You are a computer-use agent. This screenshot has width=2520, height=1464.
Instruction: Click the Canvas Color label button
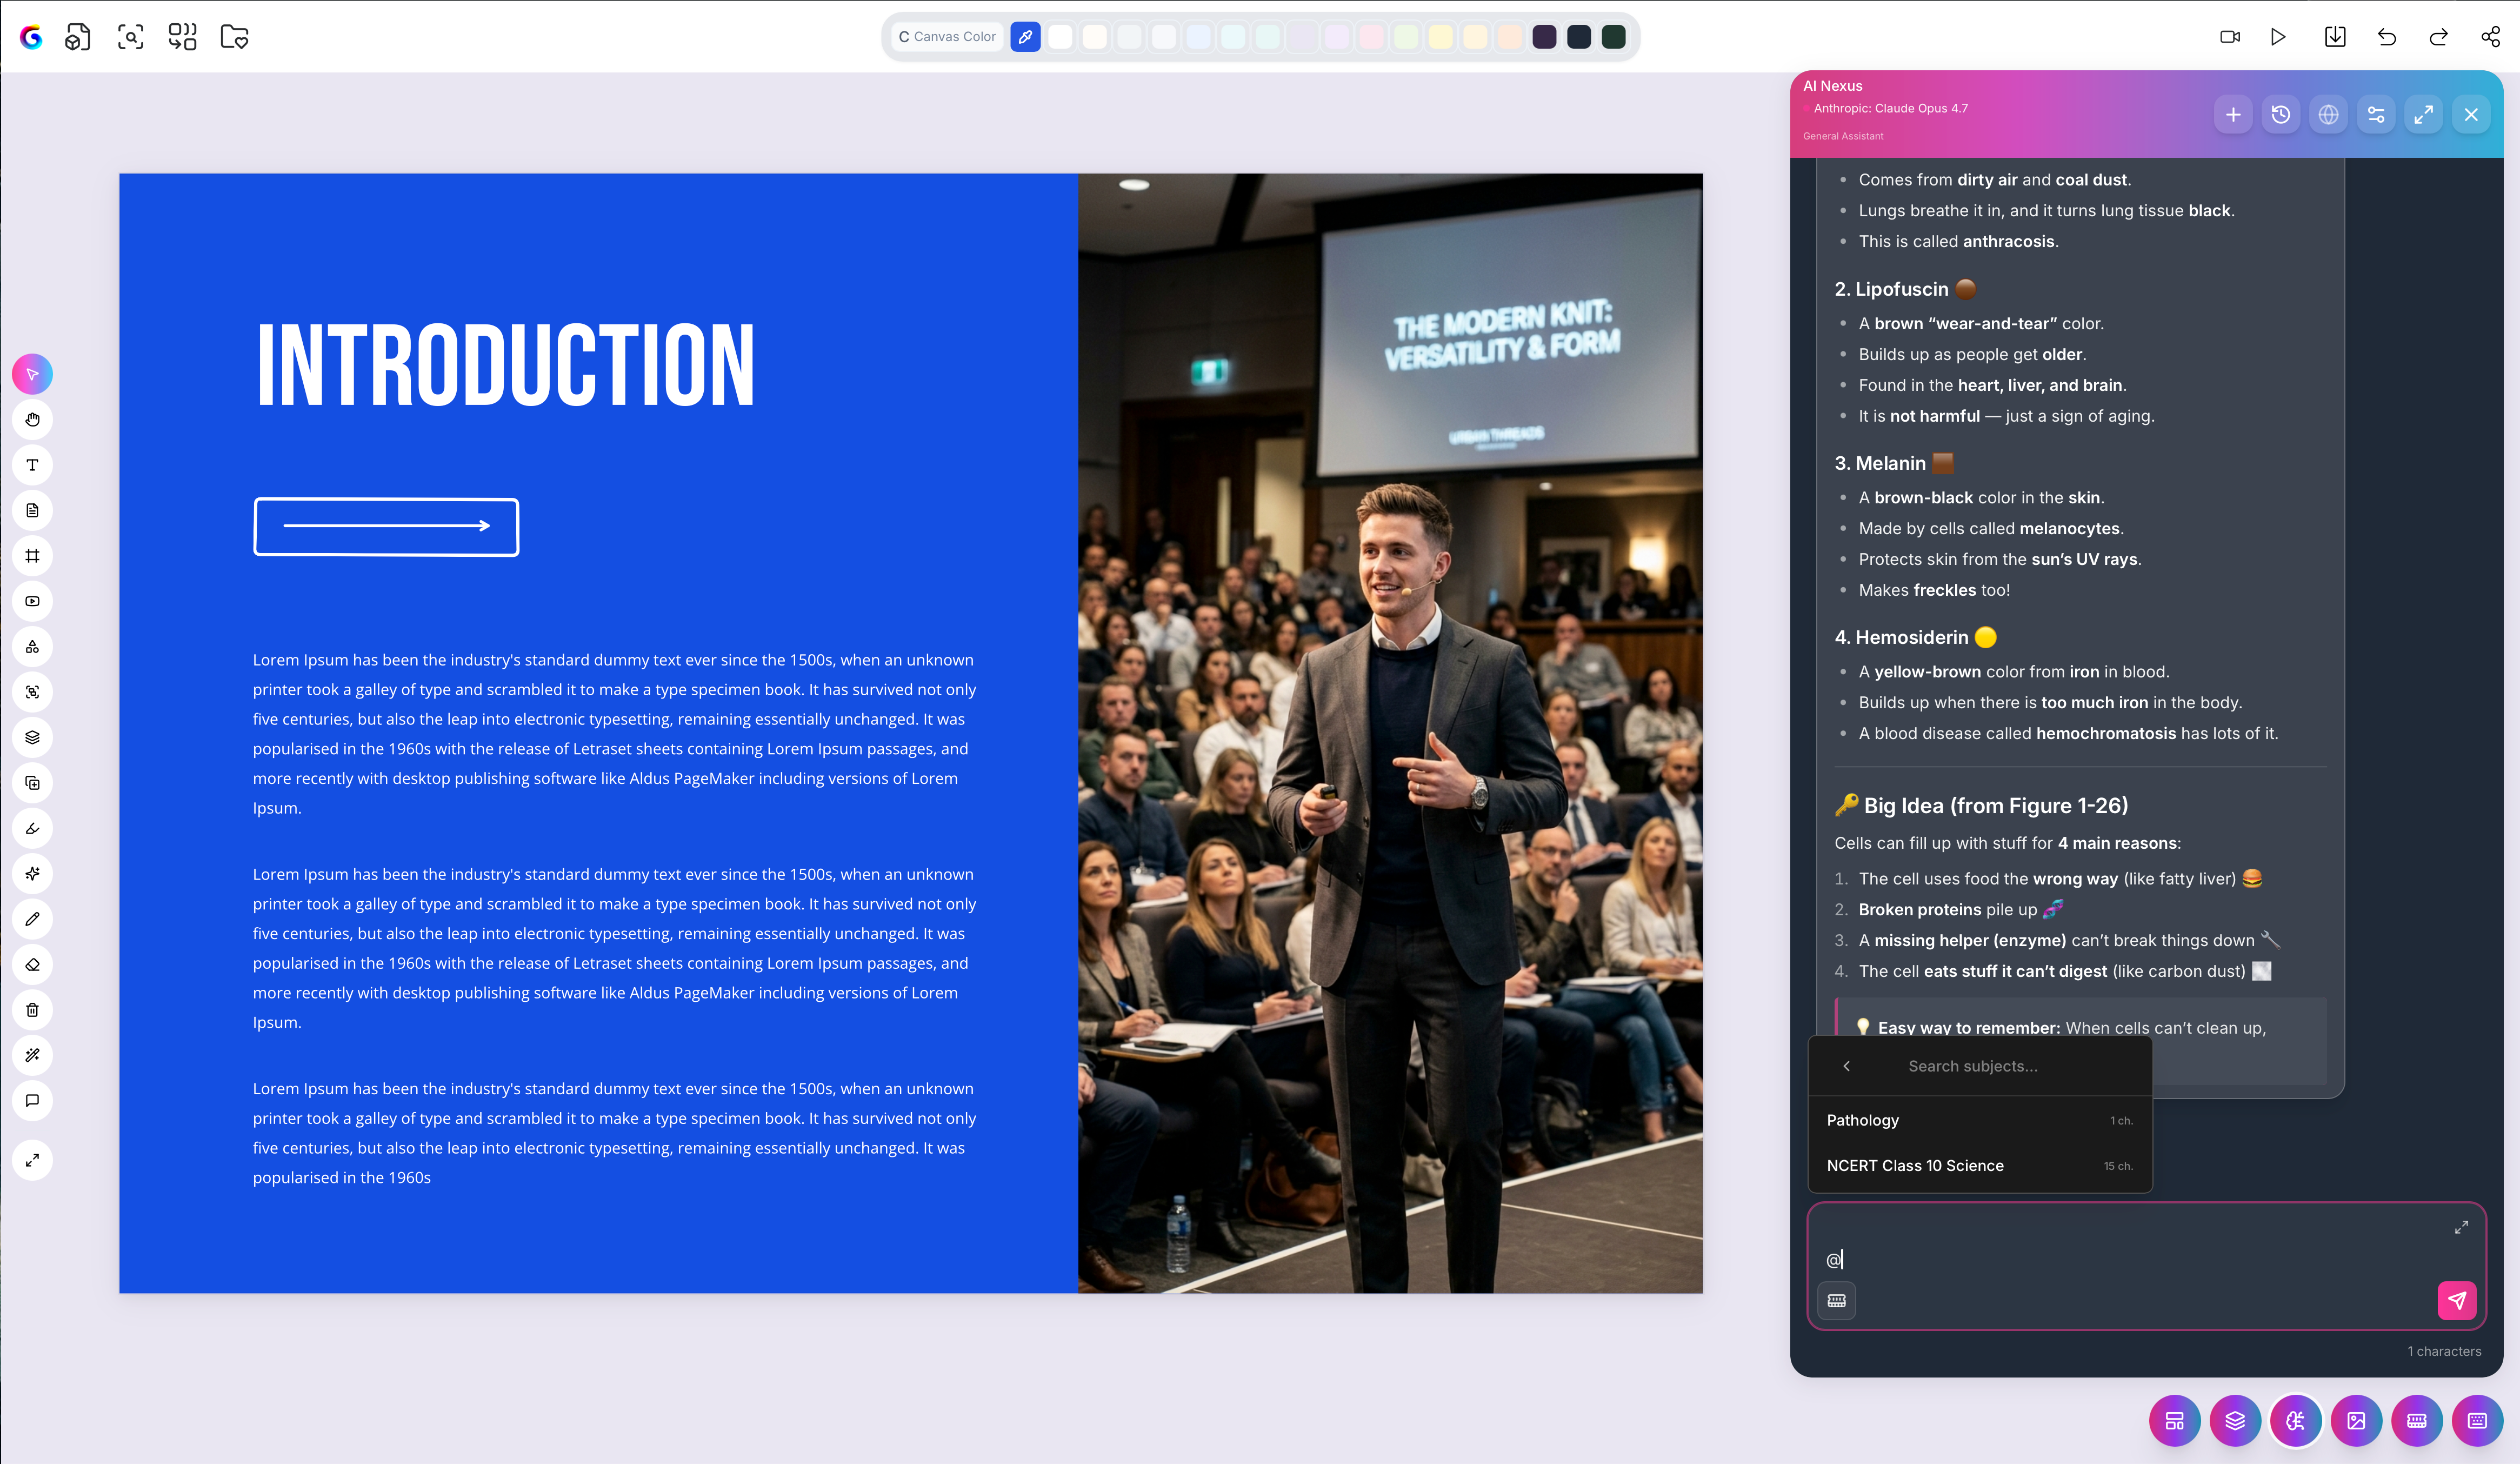[947, 37]
